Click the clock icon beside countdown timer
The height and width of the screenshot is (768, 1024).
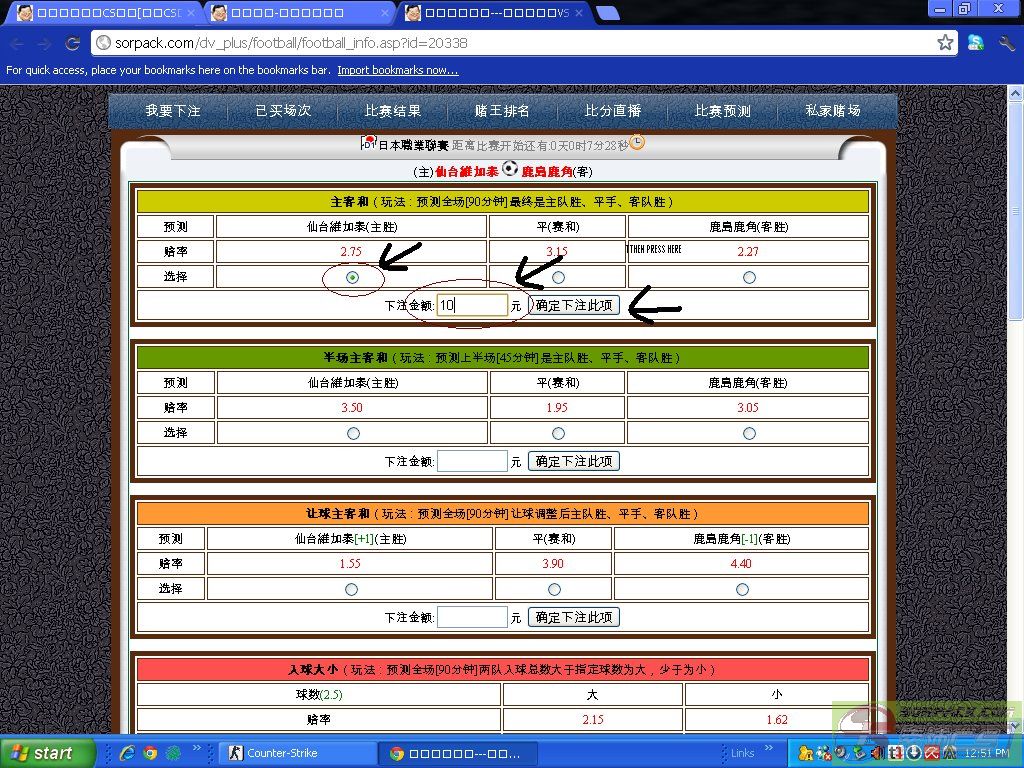(637, 143)
